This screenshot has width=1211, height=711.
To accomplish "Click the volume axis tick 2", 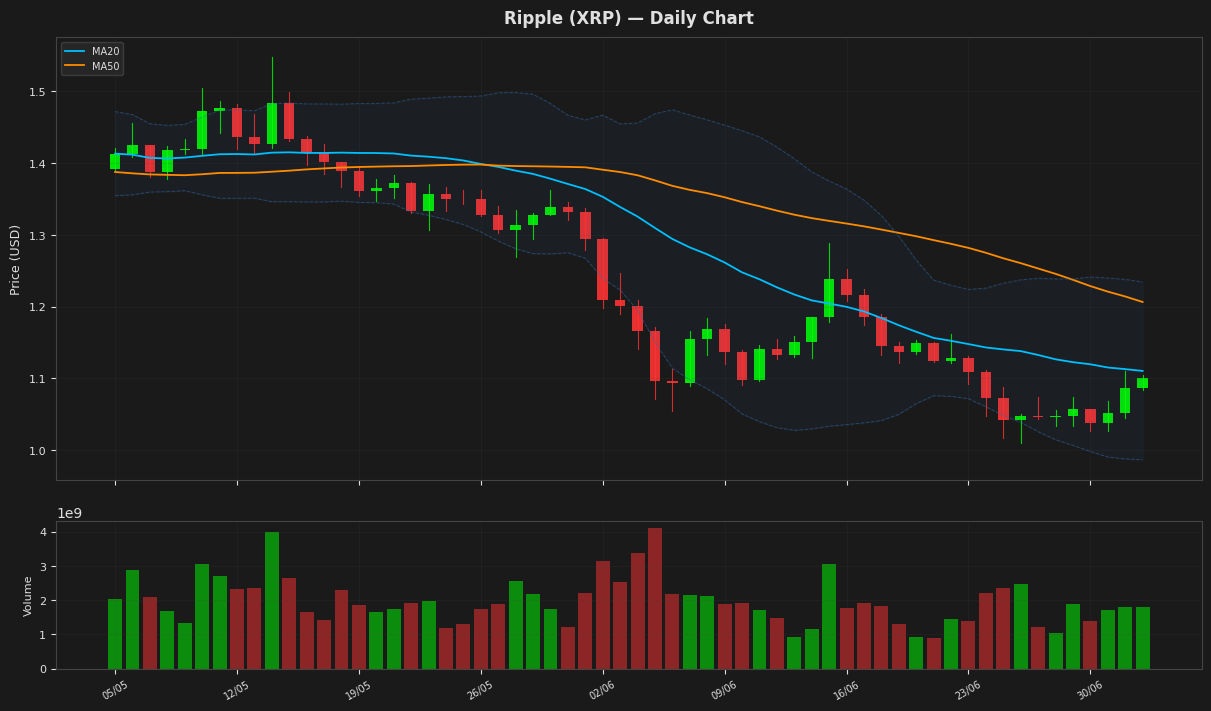I will (44, 601).
